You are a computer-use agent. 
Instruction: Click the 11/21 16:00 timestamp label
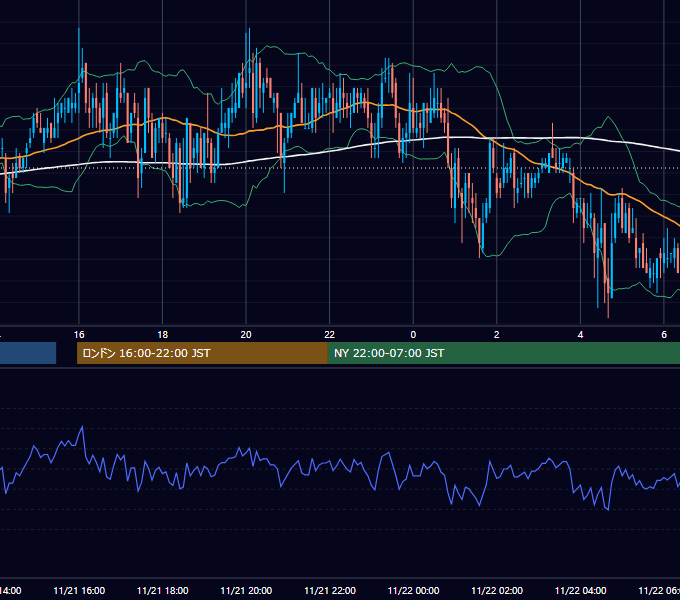tap(79, 590)
